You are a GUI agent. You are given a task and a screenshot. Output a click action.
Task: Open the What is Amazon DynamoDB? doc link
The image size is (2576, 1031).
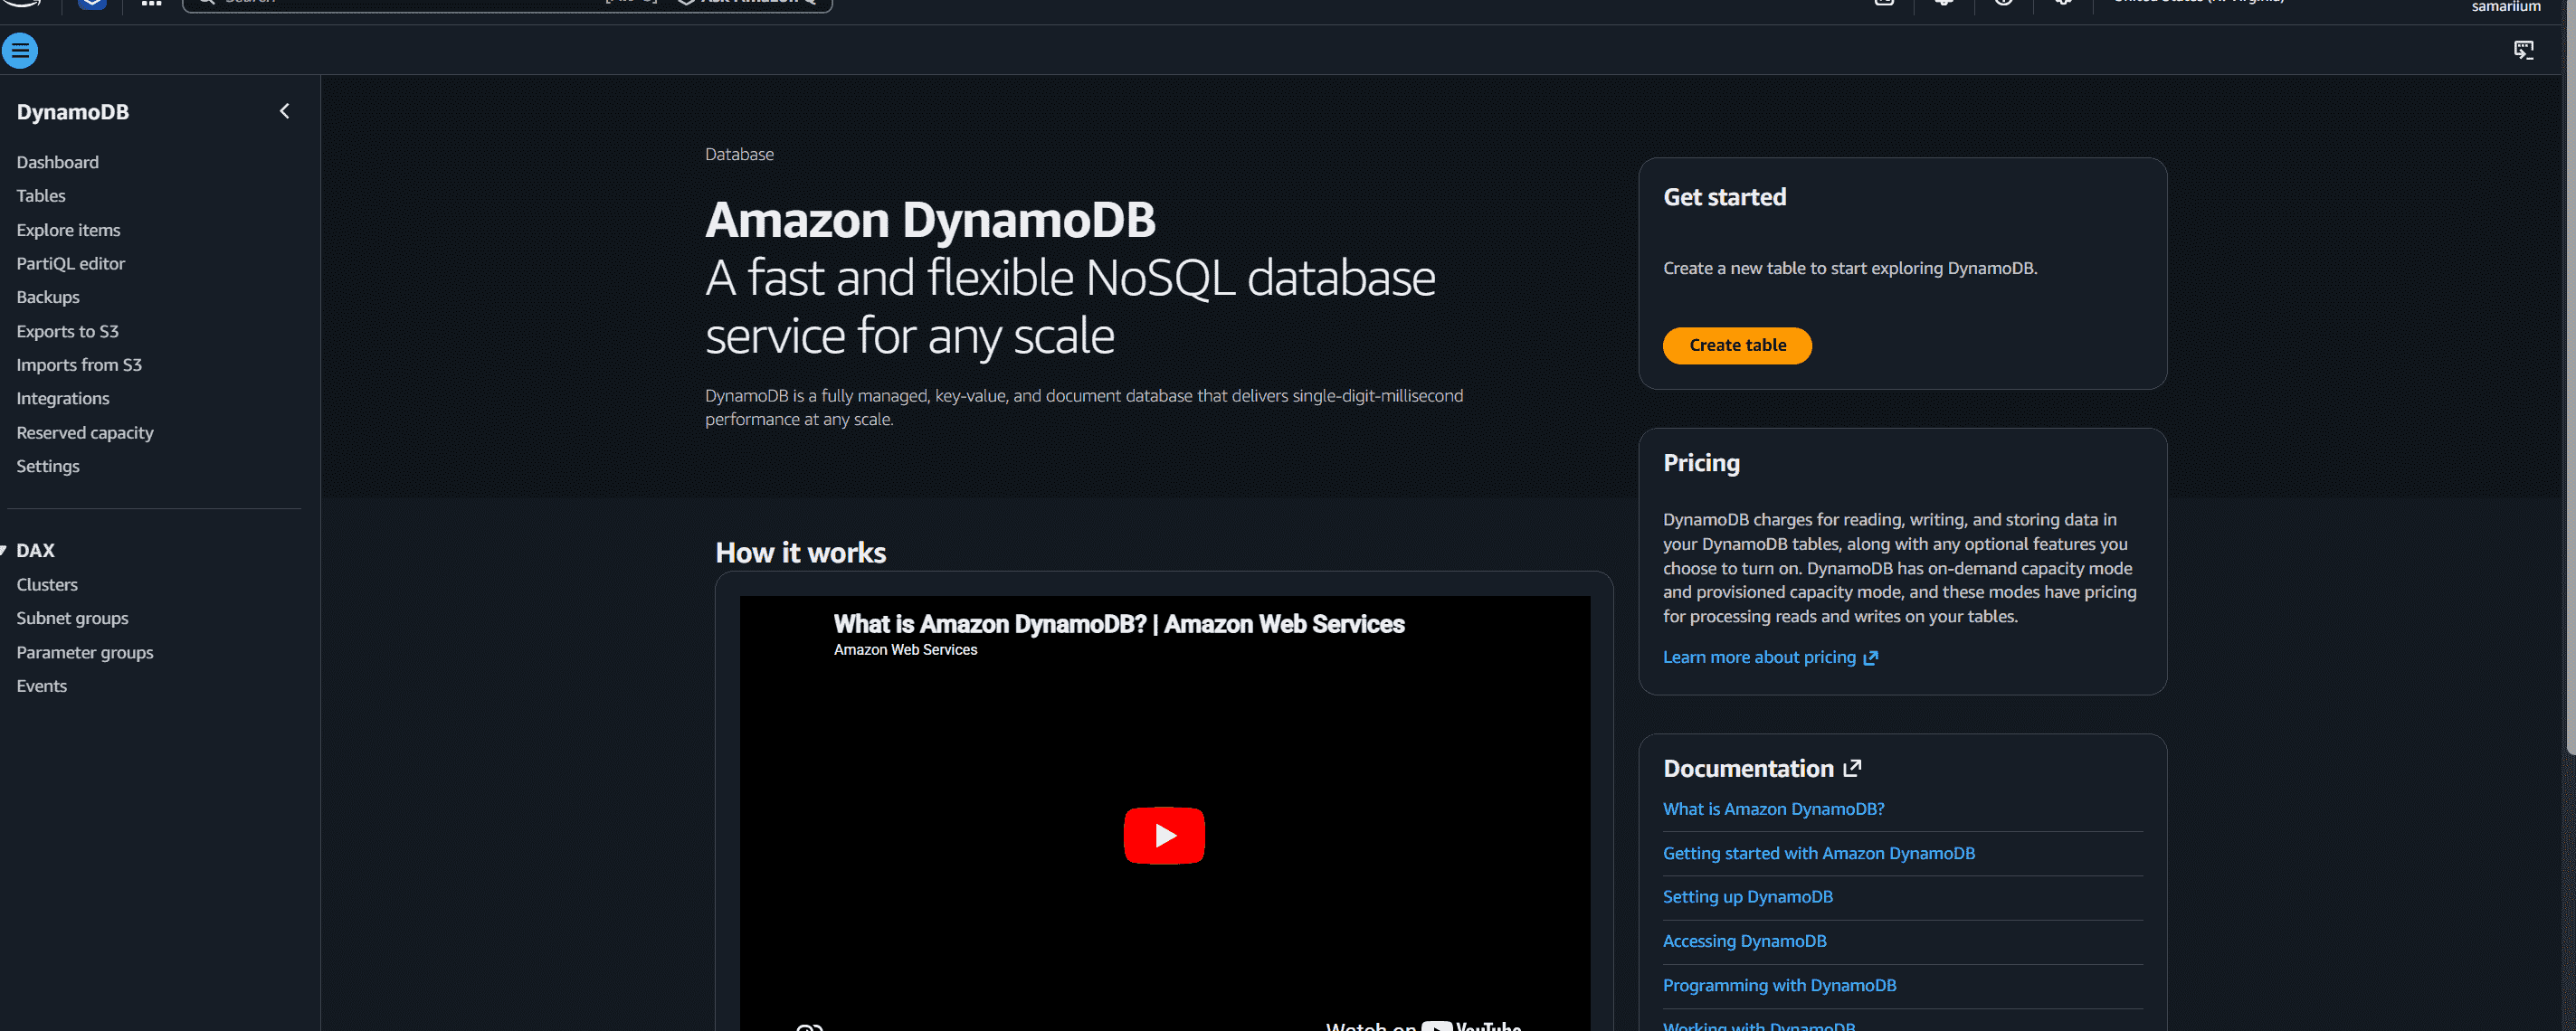click(1773, 809)
